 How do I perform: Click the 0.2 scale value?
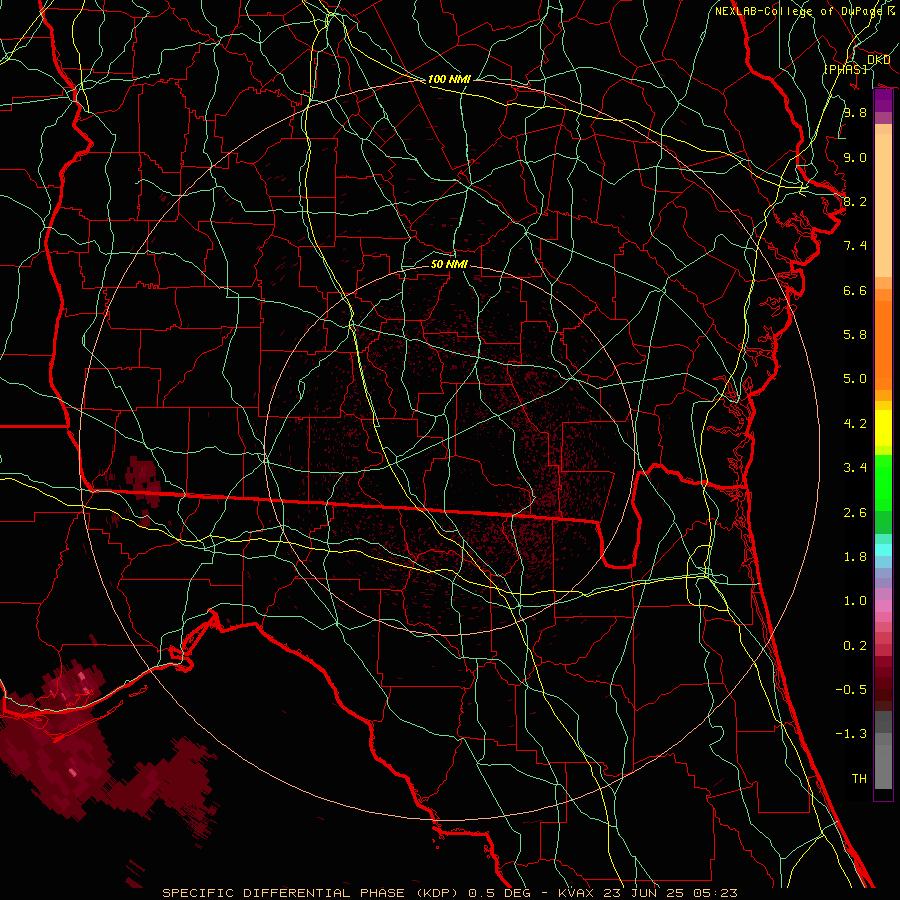tap(855, 646)
